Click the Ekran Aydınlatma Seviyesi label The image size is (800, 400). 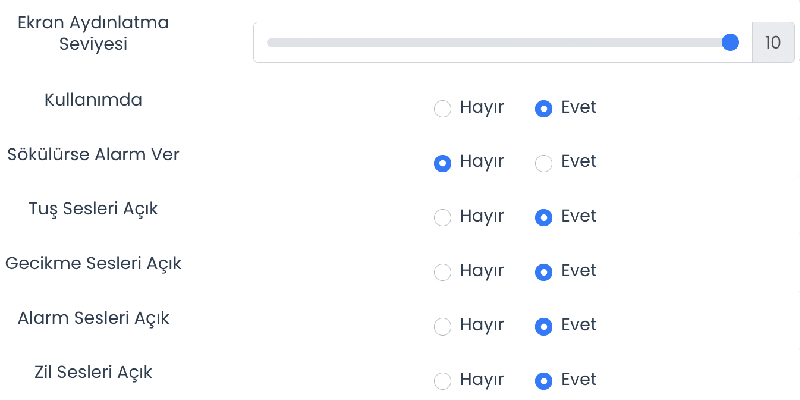tap(93, 33)
